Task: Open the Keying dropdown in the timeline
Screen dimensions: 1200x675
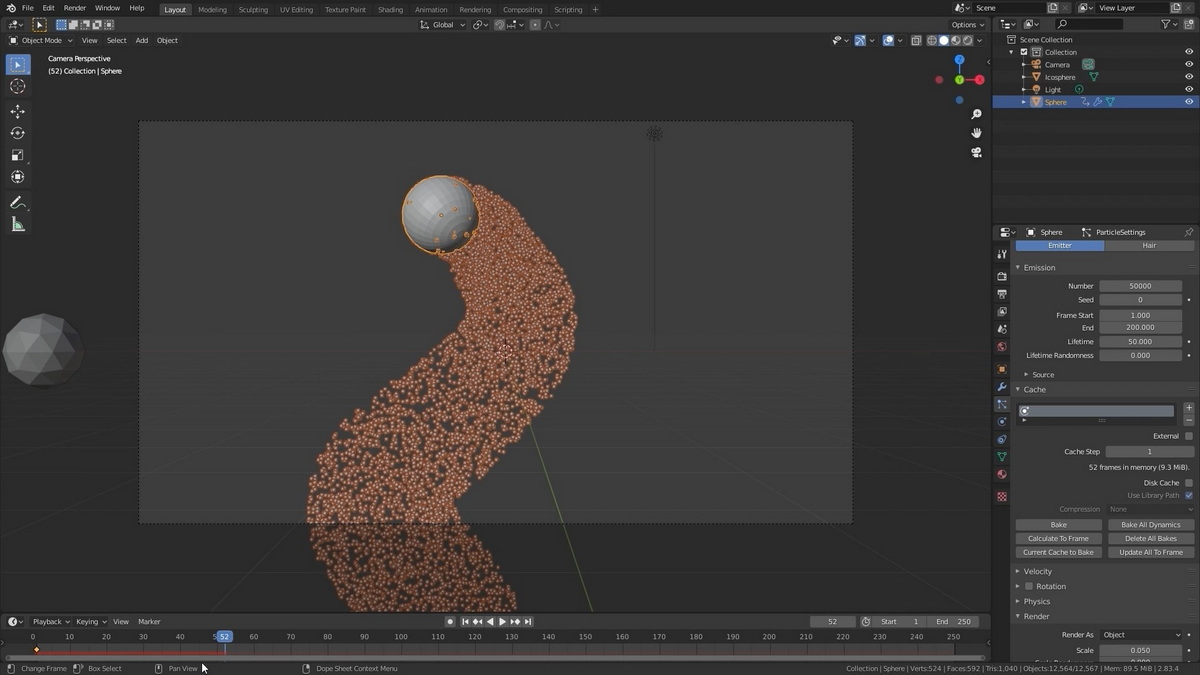Action: click(x=90, y=622)
